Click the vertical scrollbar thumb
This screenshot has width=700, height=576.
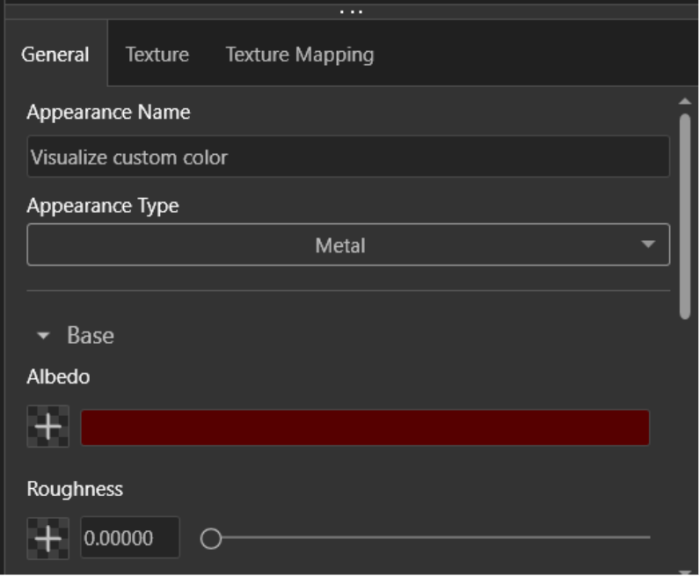pyautogui.click(x=685, y=215)
